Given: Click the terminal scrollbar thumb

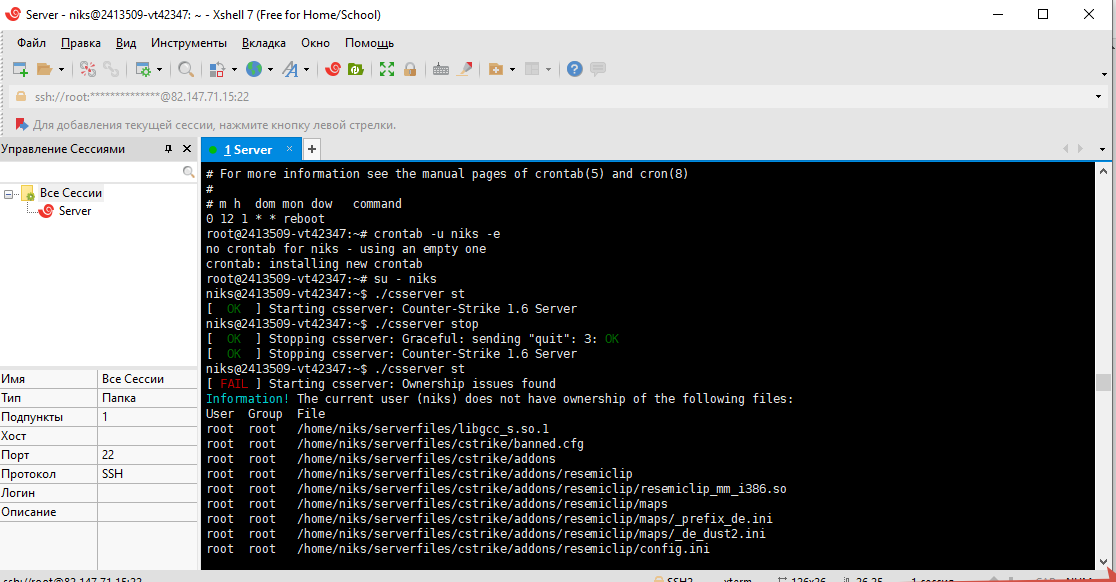Looking at the screenshot, I should pos(1103,382).
